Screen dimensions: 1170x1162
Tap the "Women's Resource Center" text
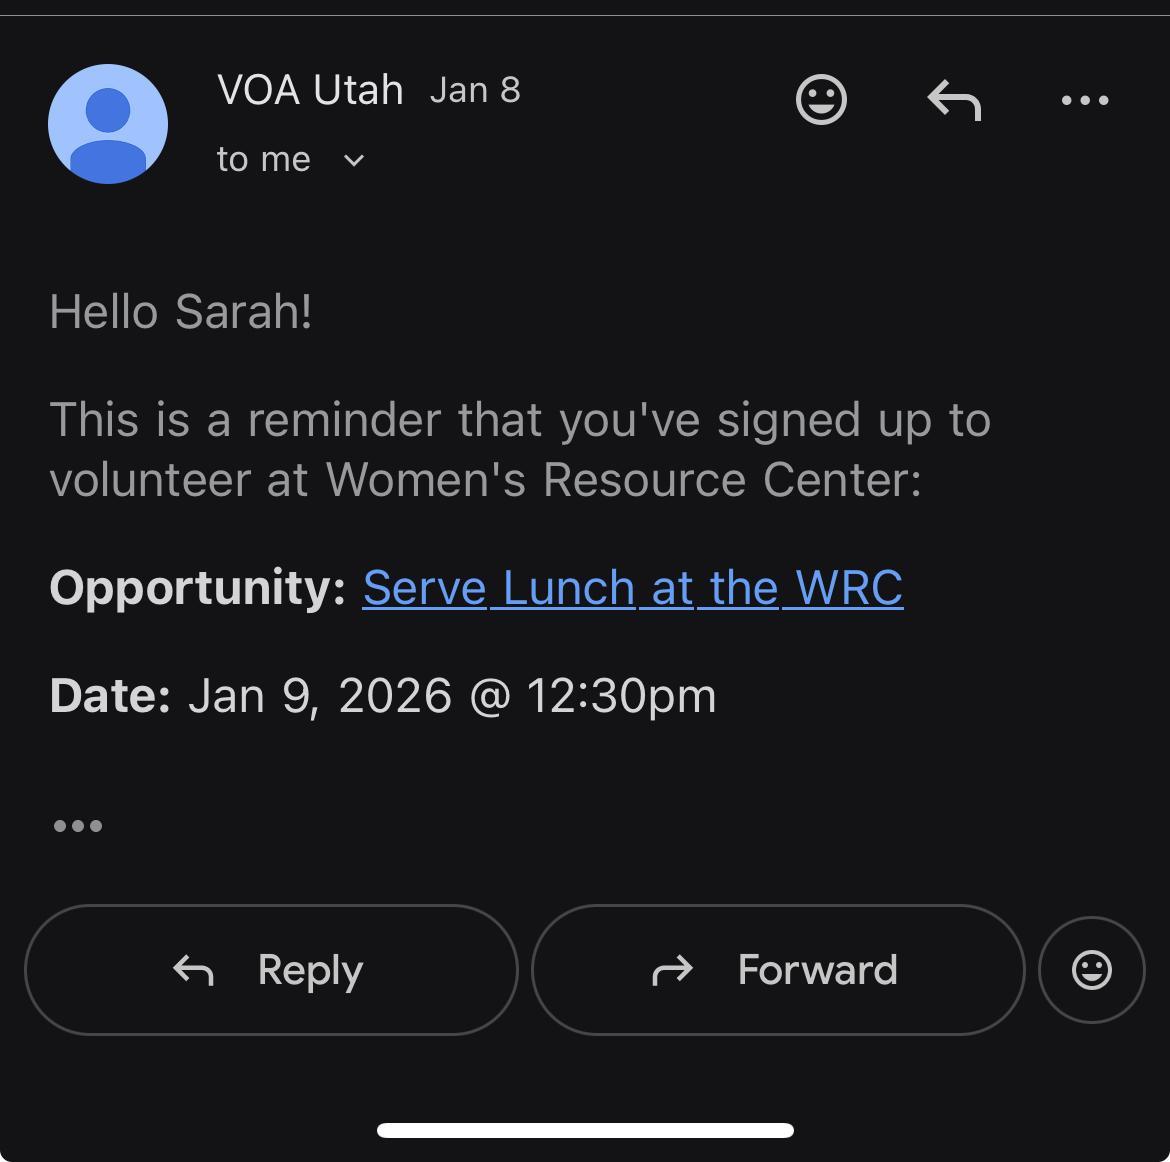click(x=622, y=480)
